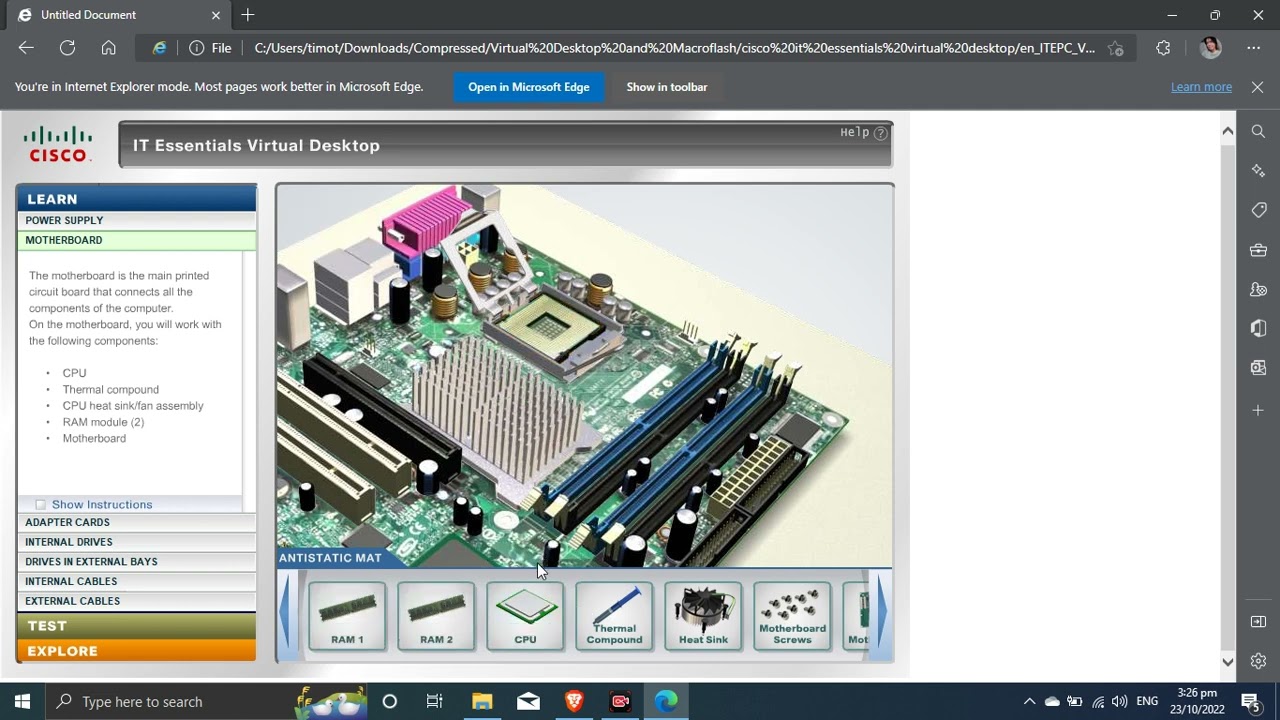1280x720 pixels.
Task: Click the Cisco logo
Action: (58, 144)
